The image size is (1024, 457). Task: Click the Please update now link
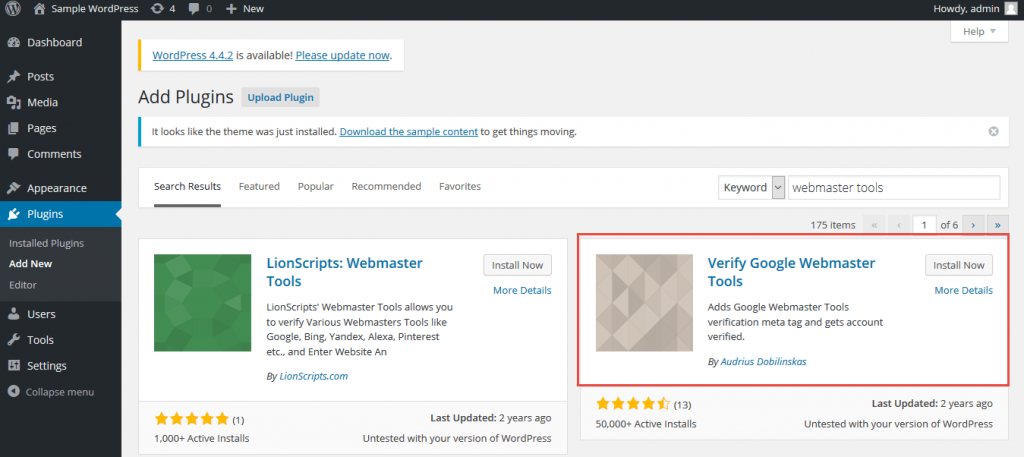343,55
